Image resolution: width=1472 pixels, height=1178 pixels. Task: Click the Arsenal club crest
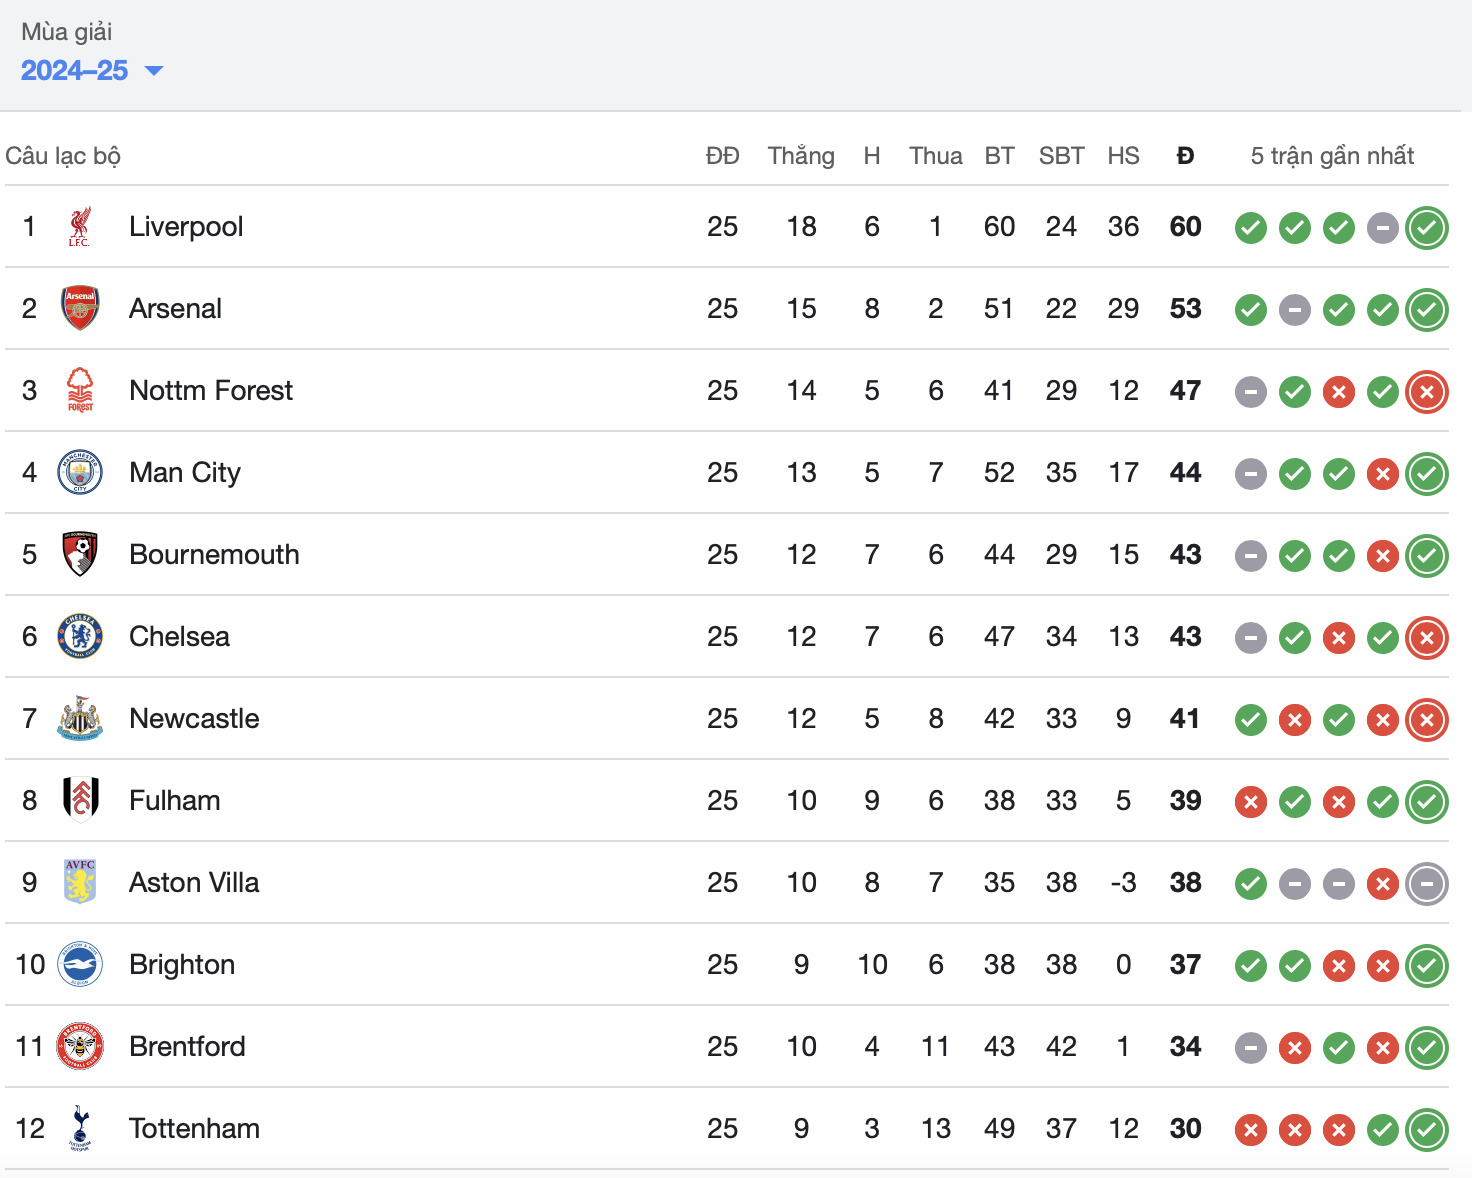[80, 309]
